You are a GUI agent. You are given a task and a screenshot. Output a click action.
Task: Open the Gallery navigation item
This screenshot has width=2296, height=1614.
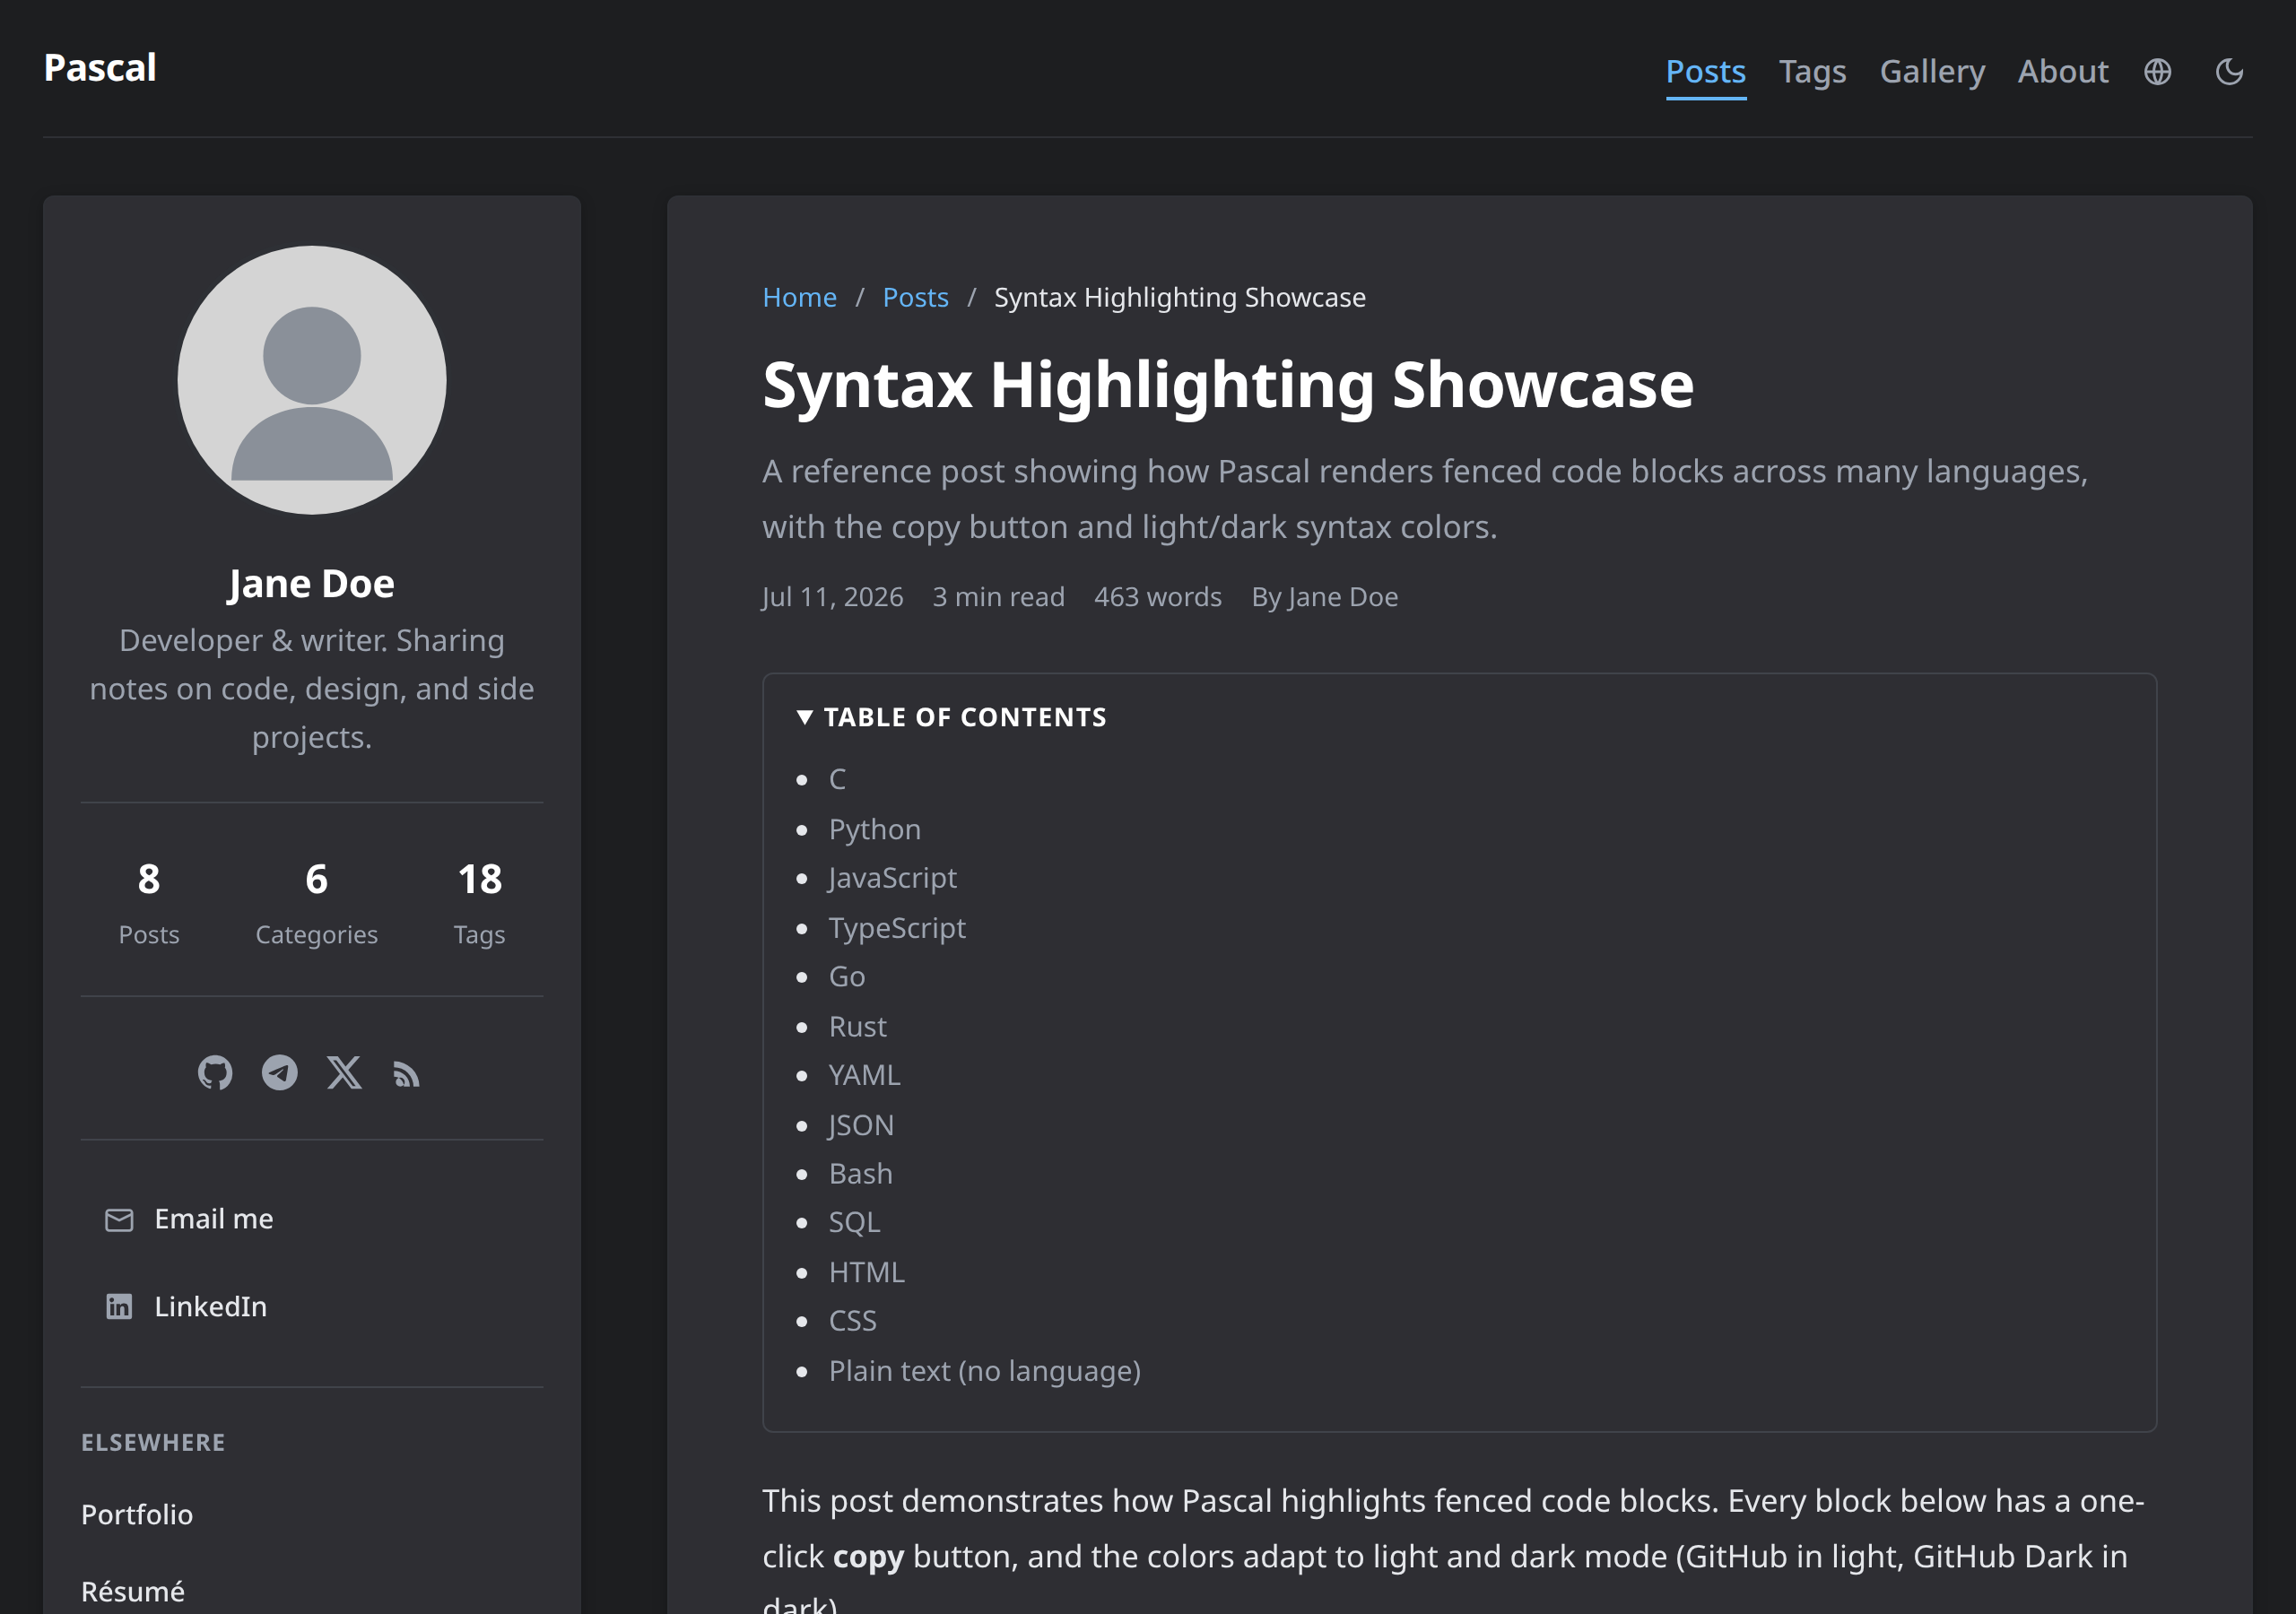point(1932,72)
